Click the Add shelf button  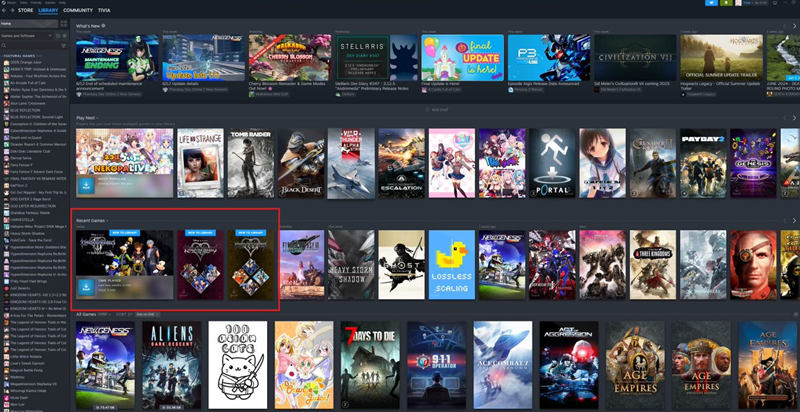pos(439,110)
